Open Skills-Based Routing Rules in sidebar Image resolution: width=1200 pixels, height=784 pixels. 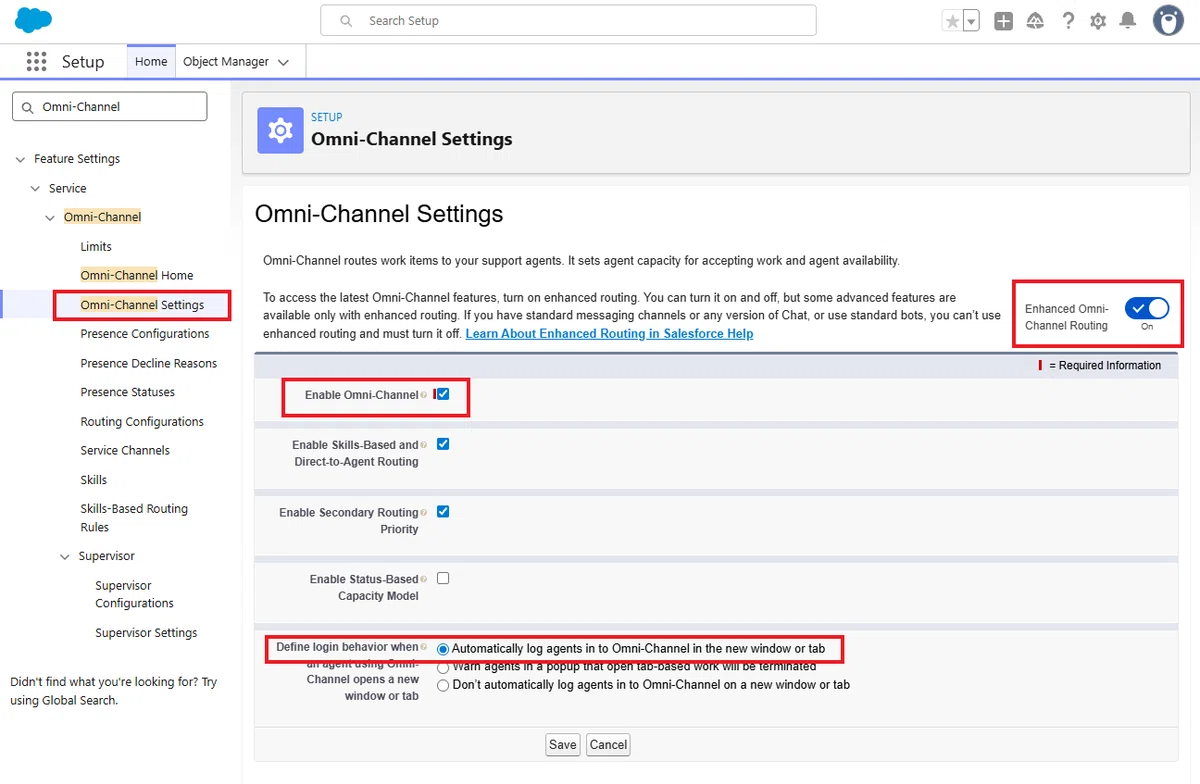click(134, 518)
